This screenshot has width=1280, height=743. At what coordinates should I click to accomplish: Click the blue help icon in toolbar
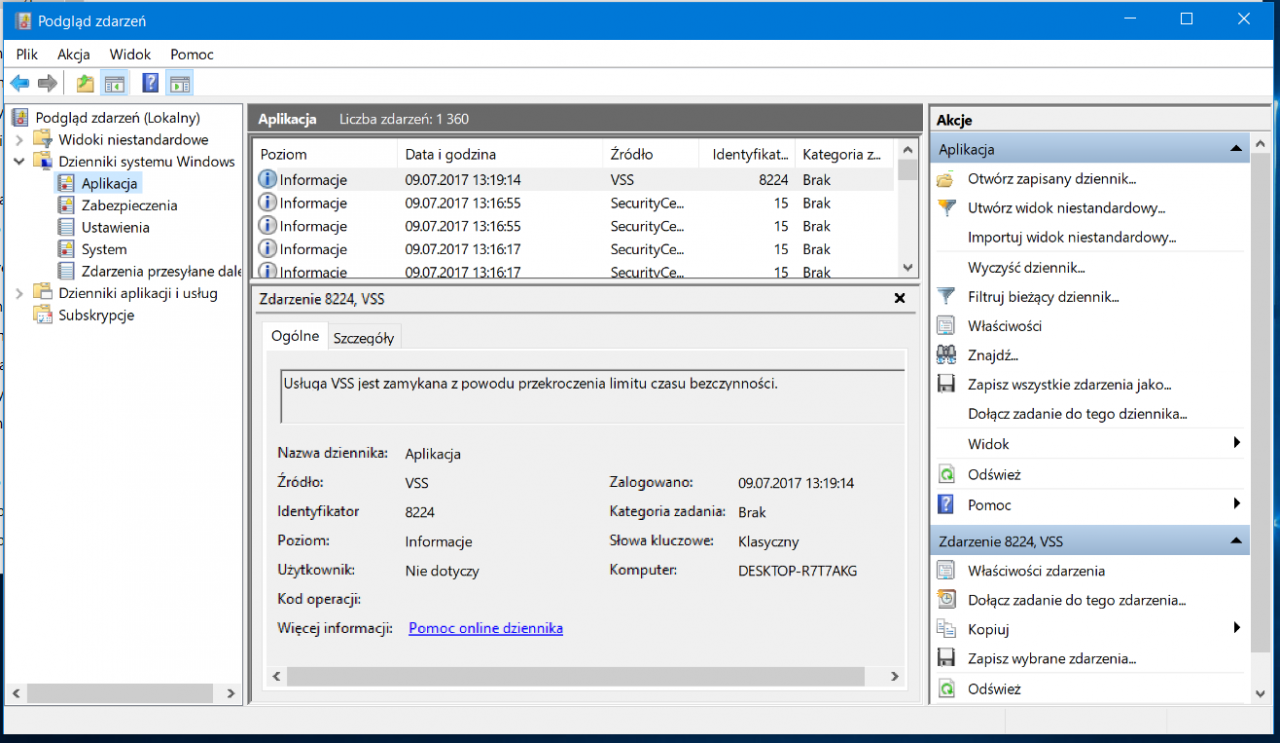(x=150, y=84)
